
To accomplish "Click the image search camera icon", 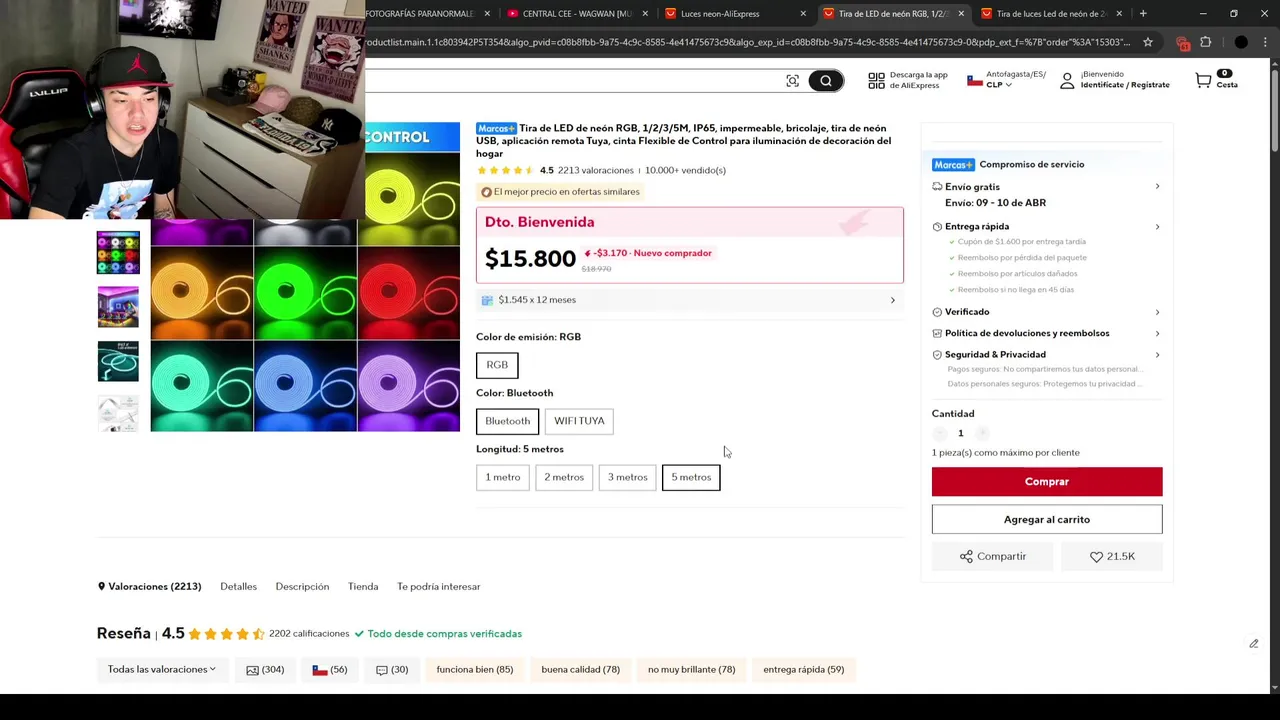I will click(x=792, y=81).
